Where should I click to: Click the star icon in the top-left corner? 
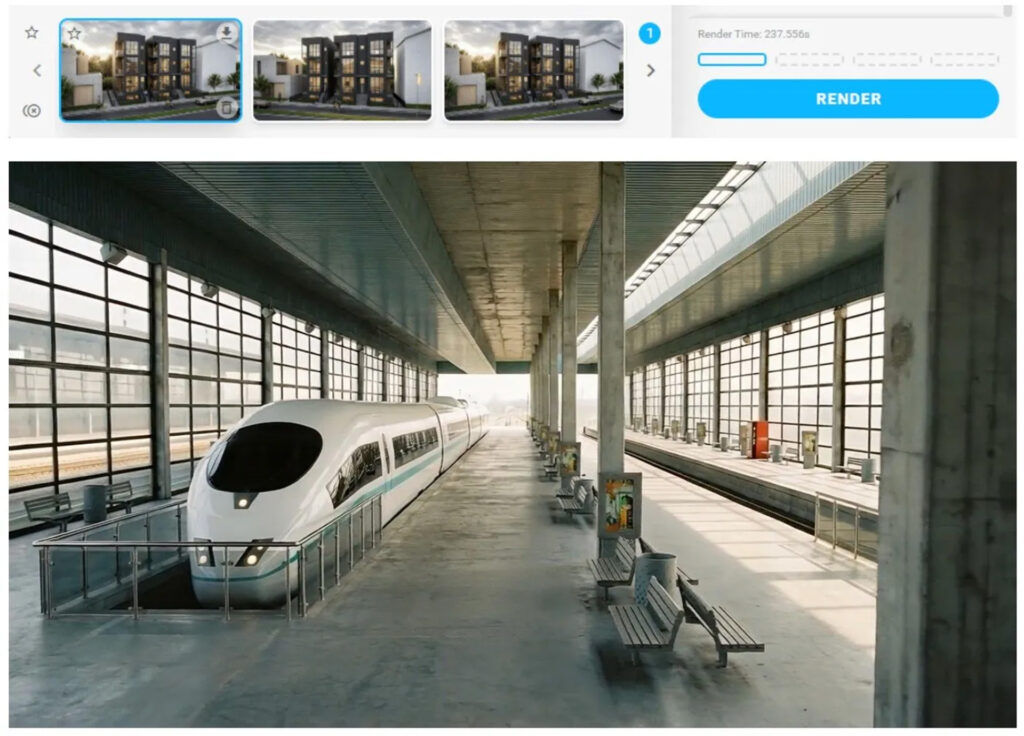click(32, 32)
